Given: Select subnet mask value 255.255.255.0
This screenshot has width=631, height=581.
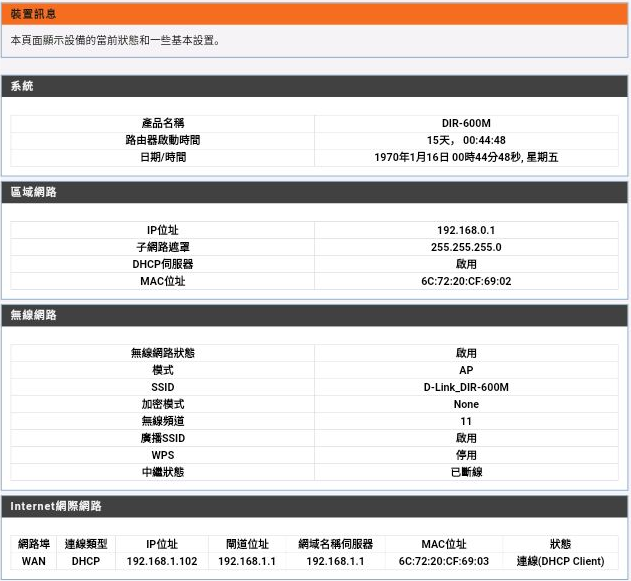Looking at the screenshot, I should coord(466,247).
